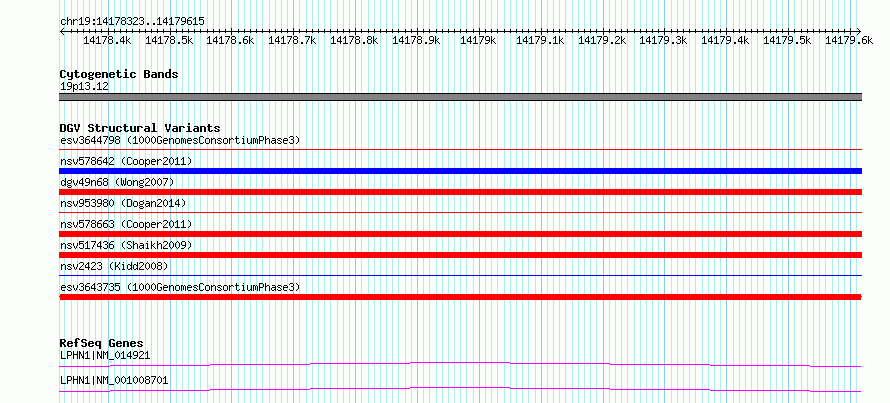Click the 14178.6k ruler tick label
The width and height of the screenshot is (890, 403).
click(x=230, y=40)
